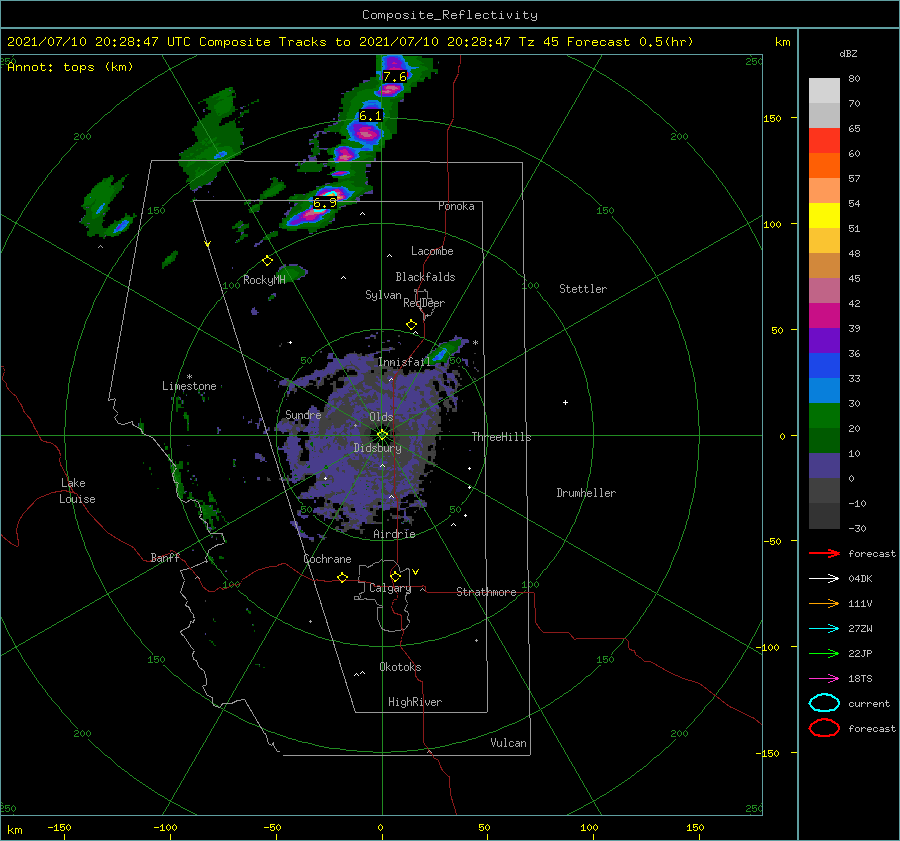Click the ThreeHills label
The image size is (900, 841).
tap(501, 437)
